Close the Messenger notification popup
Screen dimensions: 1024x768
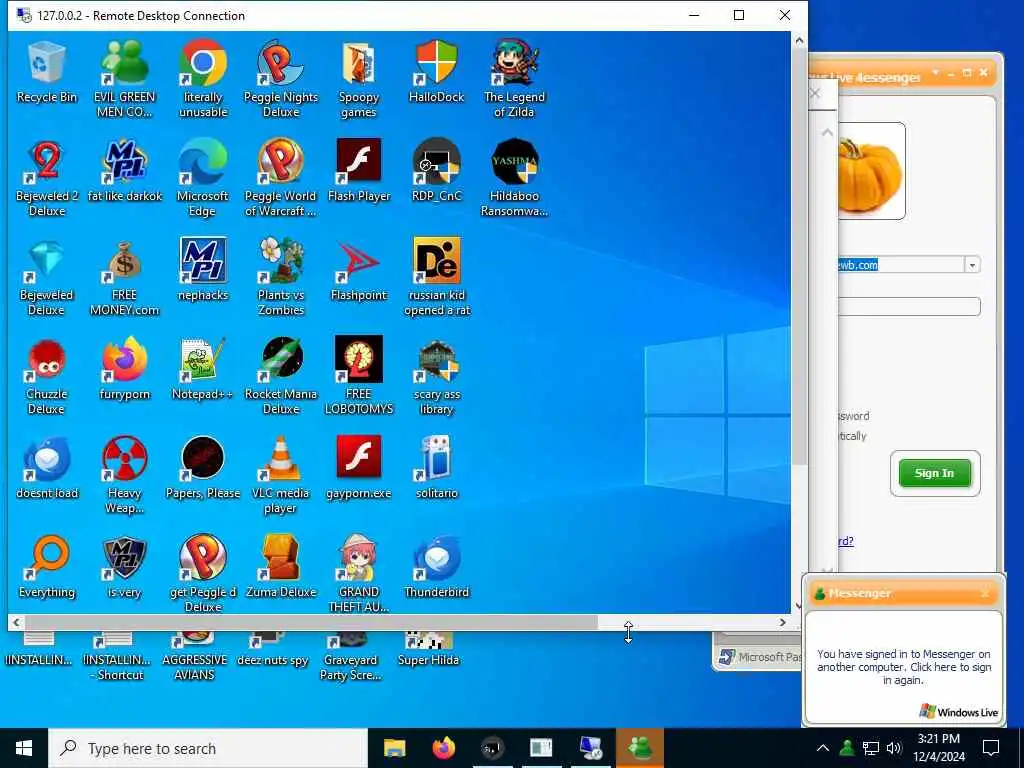[x=985, y=593]
